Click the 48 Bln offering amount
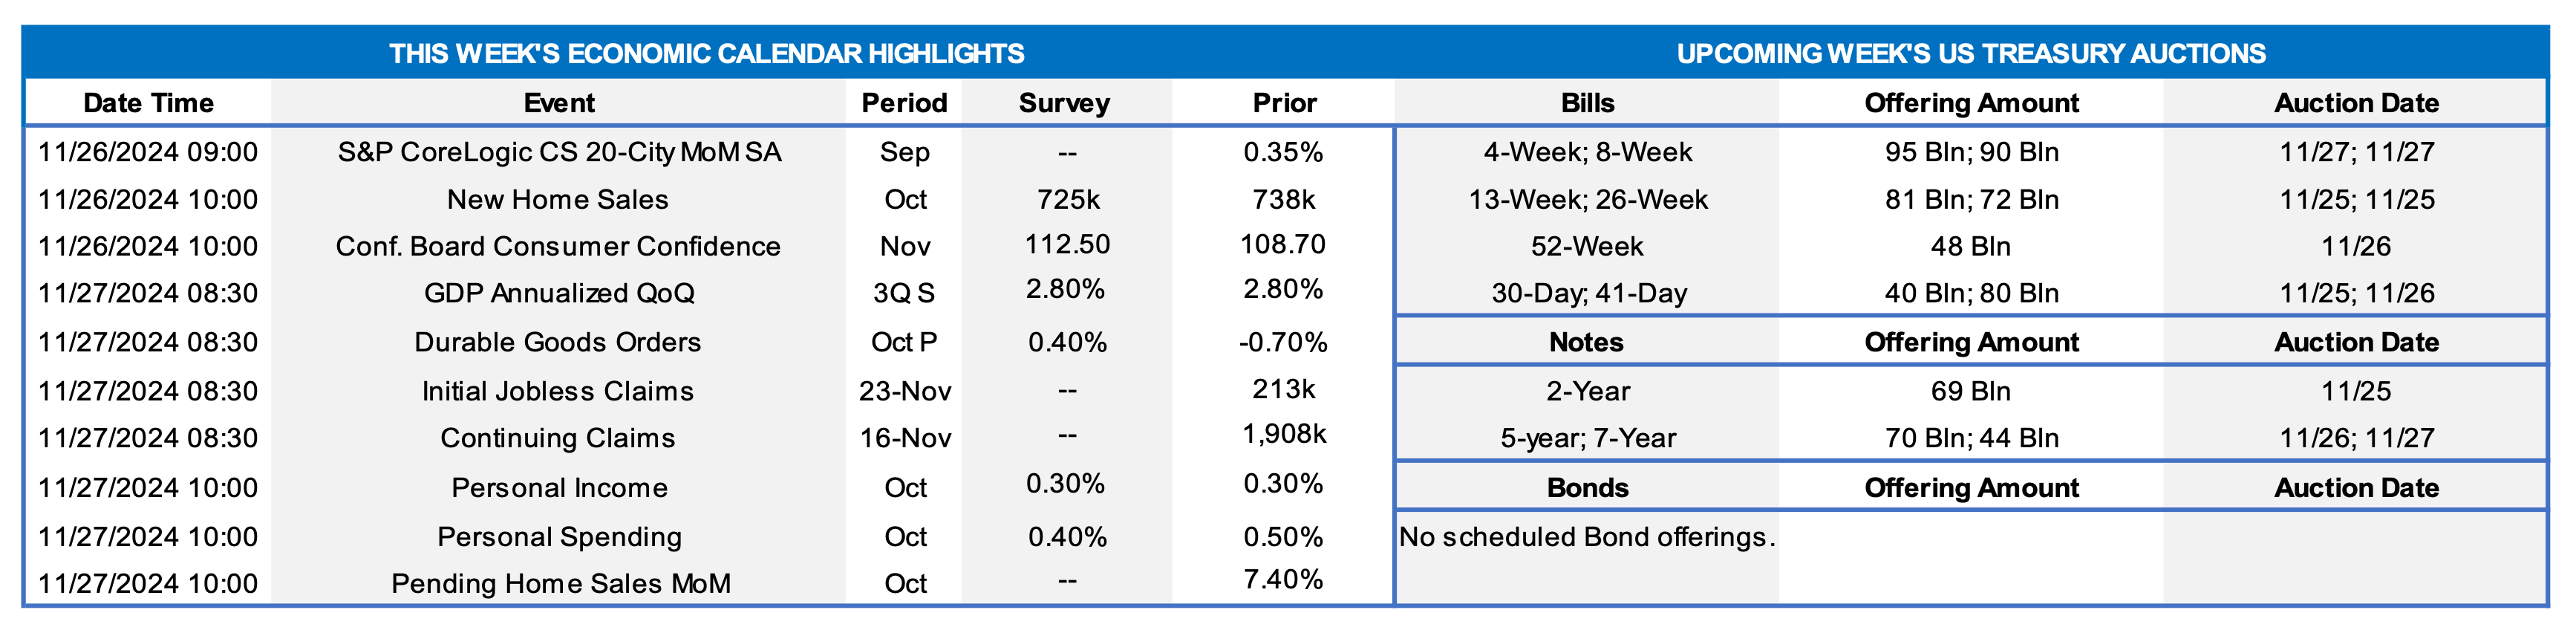 pyautogui.click(x=1970, y=247)
